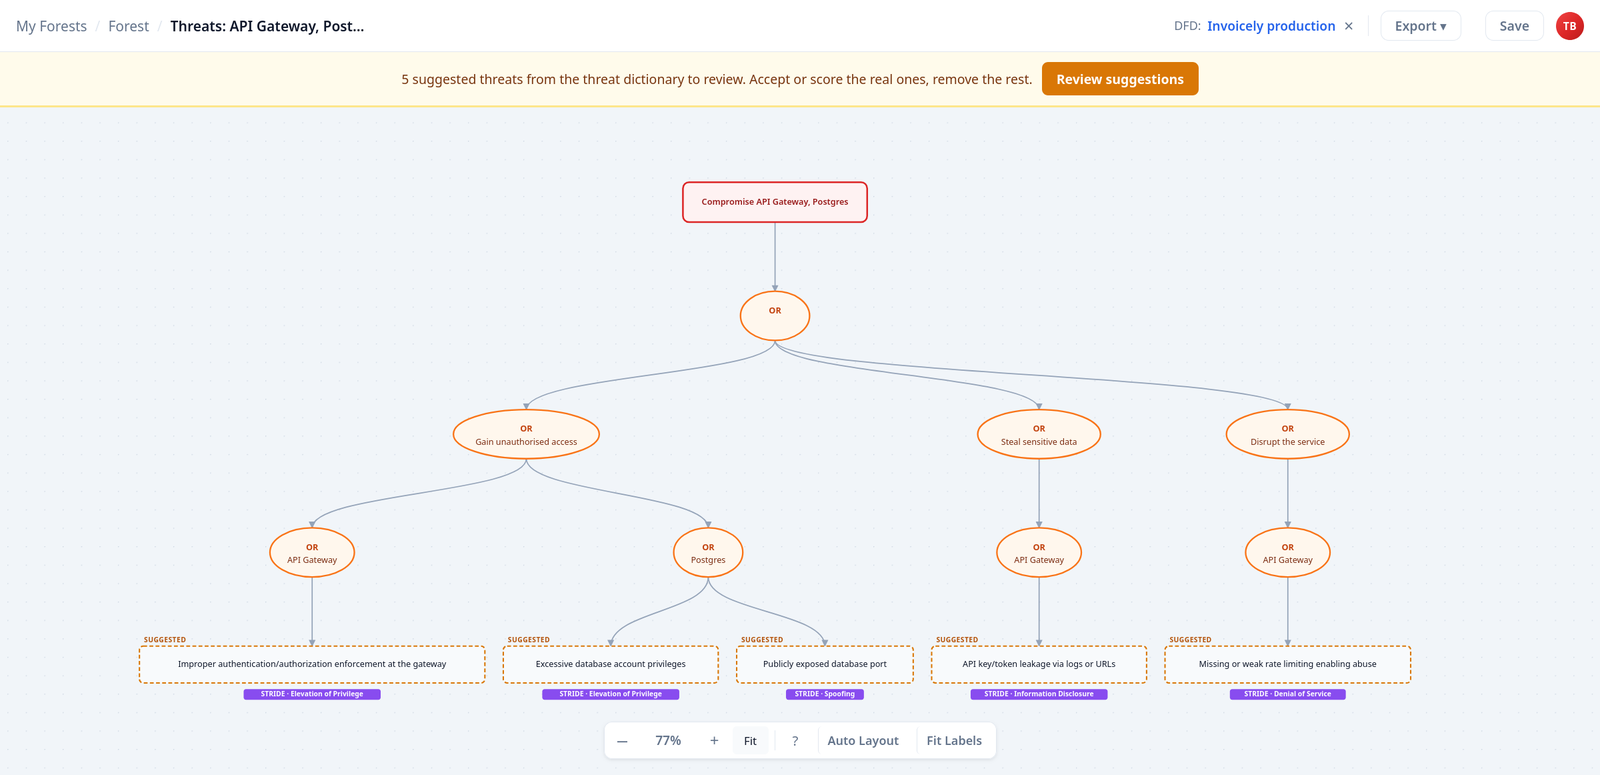Select the Improper authentication/authorization enforcement suggested threat
Image resolution: width=1600 pixels, height=775 pixels.
[312, 664]
